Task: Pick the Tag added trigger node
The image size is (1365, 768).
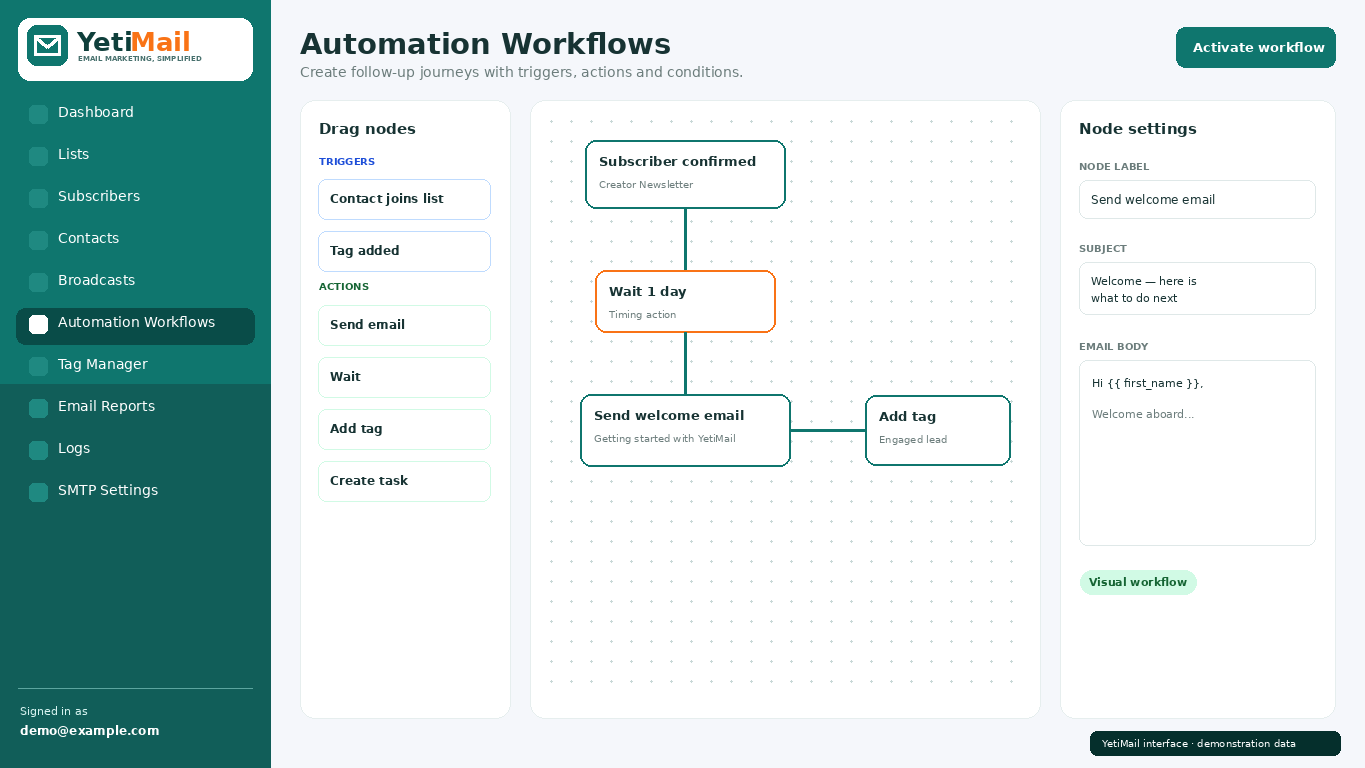Action: click(404, 252)
